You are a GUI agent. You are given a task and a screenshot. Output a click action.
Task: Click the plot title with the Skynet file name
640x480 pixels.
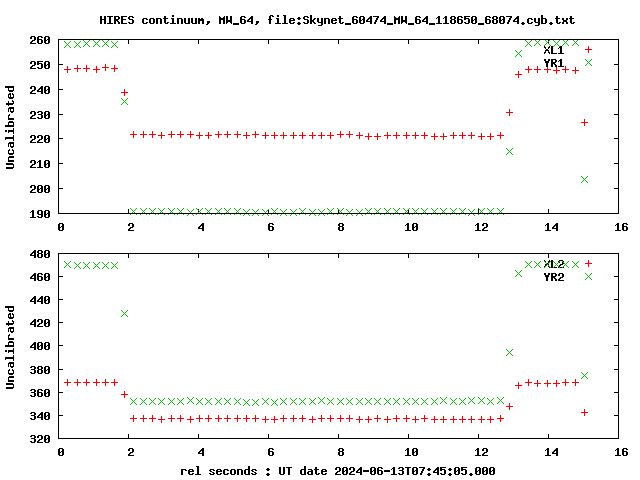coord(337,20)
